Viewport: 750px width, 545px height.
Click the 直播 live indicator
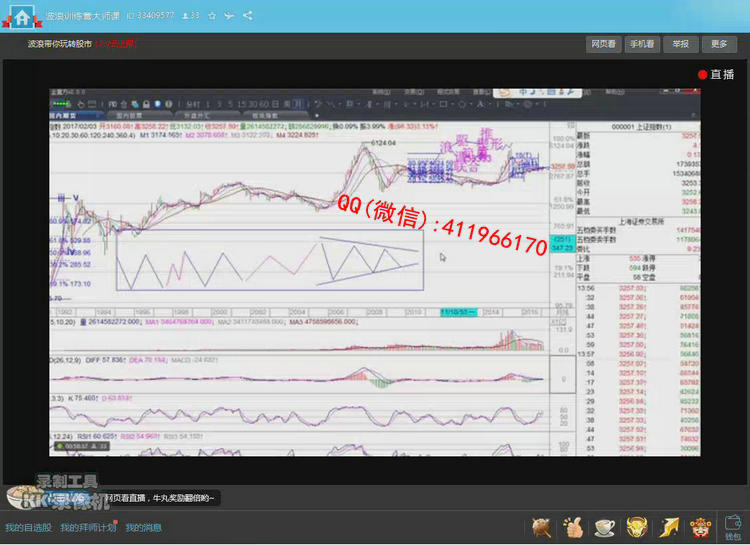coord(716,75)
